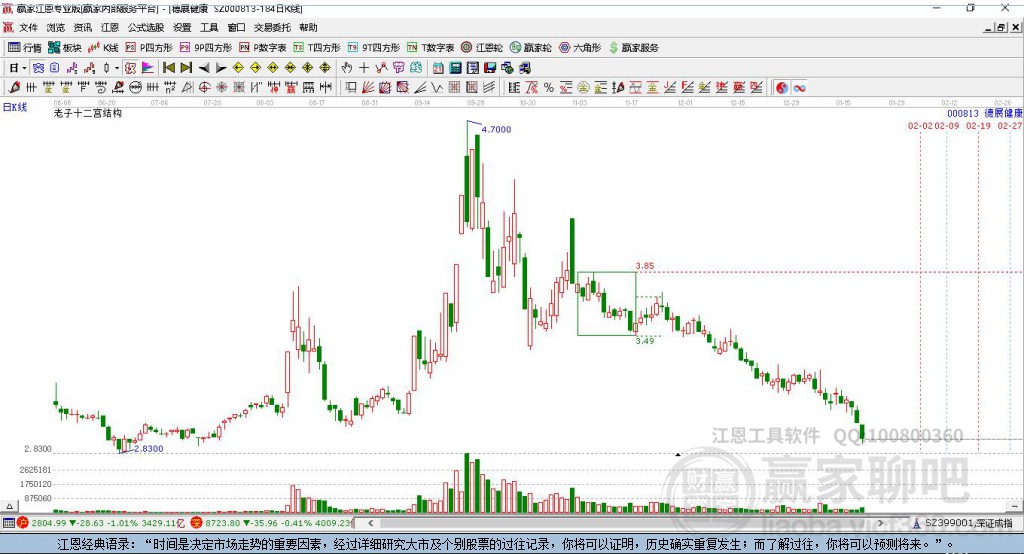
Task: Click the black left arrow icon
Action: point(204,68)
